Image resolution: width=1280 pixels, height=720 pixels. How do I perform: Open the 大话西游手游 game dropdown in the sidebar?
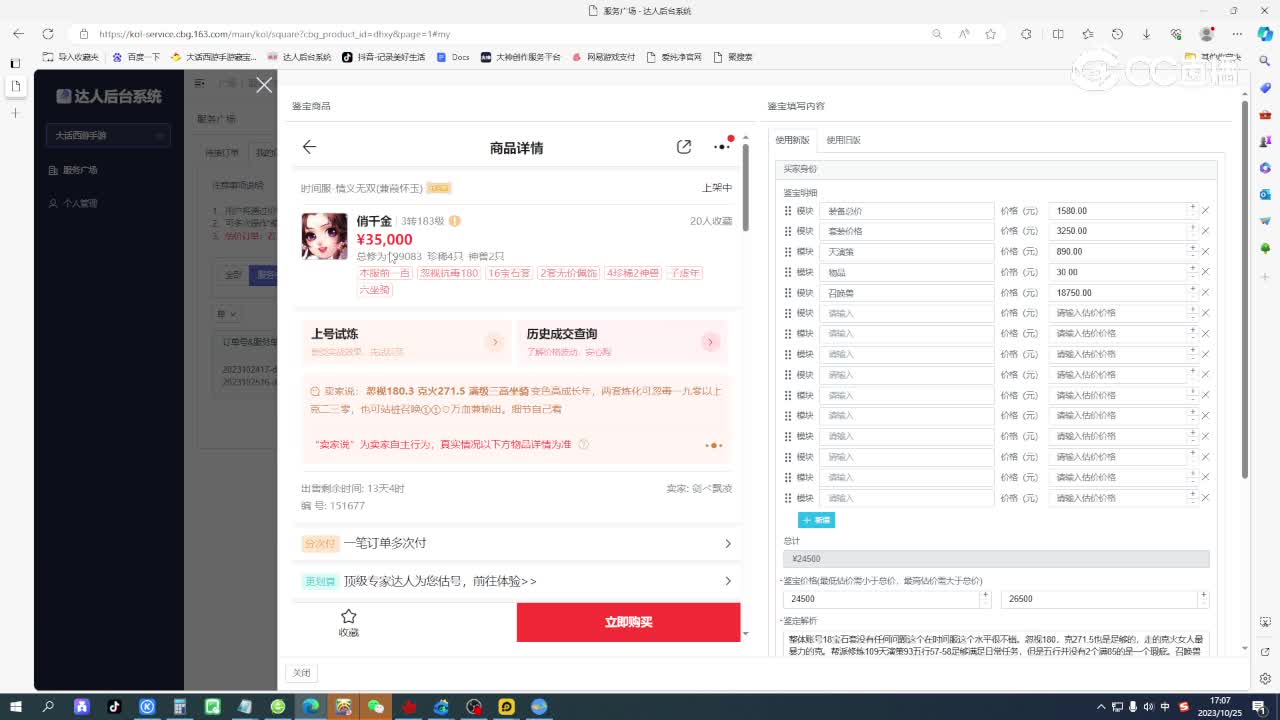pyautogui.click(x=108, y=135)
